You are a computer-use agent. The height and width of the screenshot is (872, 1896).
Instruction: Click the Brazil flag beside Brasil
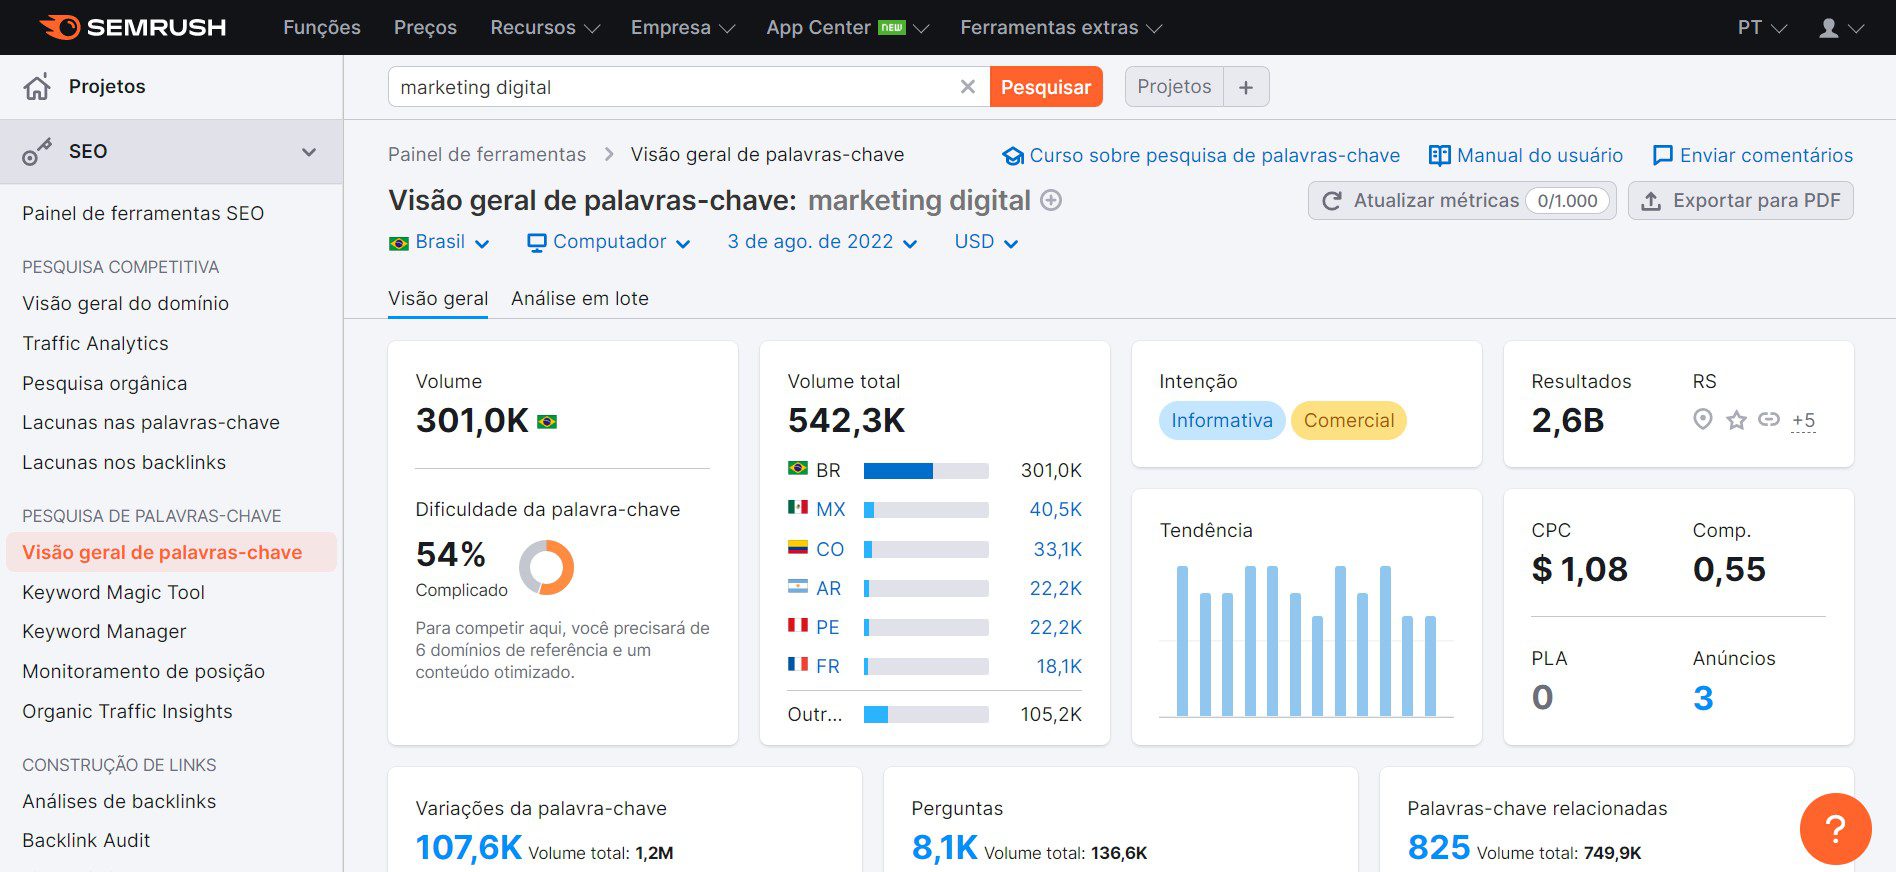click(399, 243)
